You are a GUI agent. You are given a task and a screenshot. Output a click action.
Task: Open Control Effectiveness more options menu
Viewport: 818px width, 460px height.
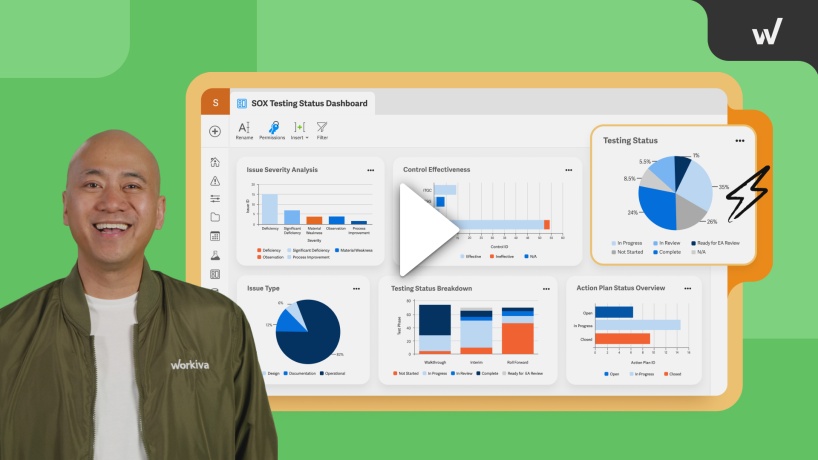click(x=569, y=170)
